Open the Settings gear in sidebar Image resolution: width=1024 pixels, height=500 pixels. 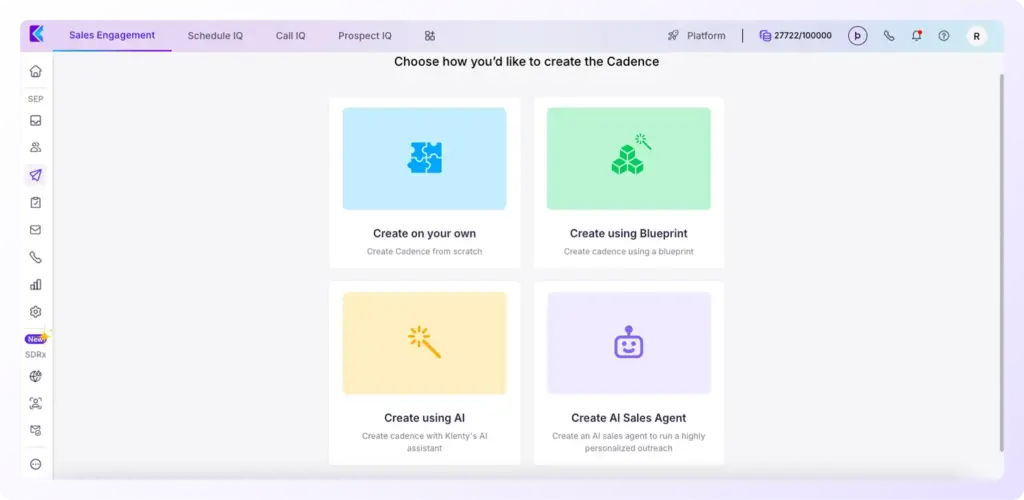coord(36,311)
